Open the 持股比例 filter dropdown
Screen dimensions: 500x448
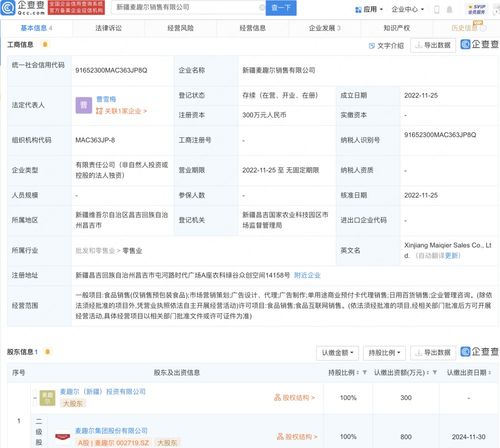384,353
